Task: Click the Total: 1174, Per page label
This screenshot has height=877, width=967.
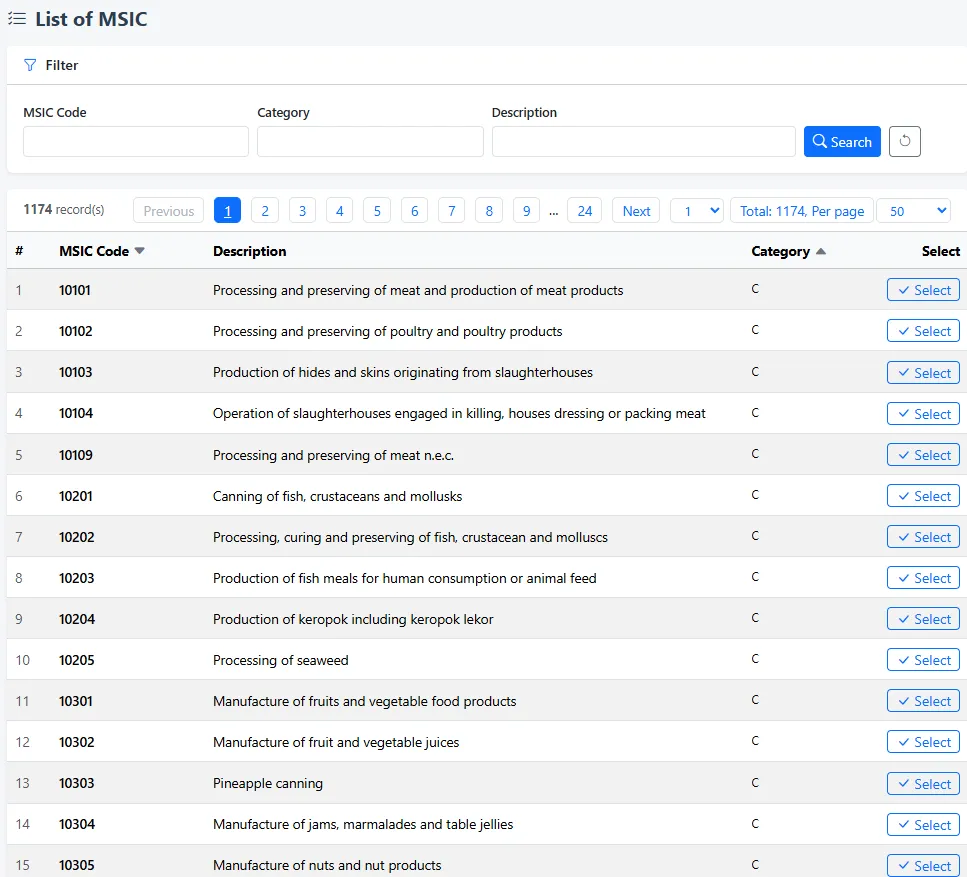Action: click(802, 210)
